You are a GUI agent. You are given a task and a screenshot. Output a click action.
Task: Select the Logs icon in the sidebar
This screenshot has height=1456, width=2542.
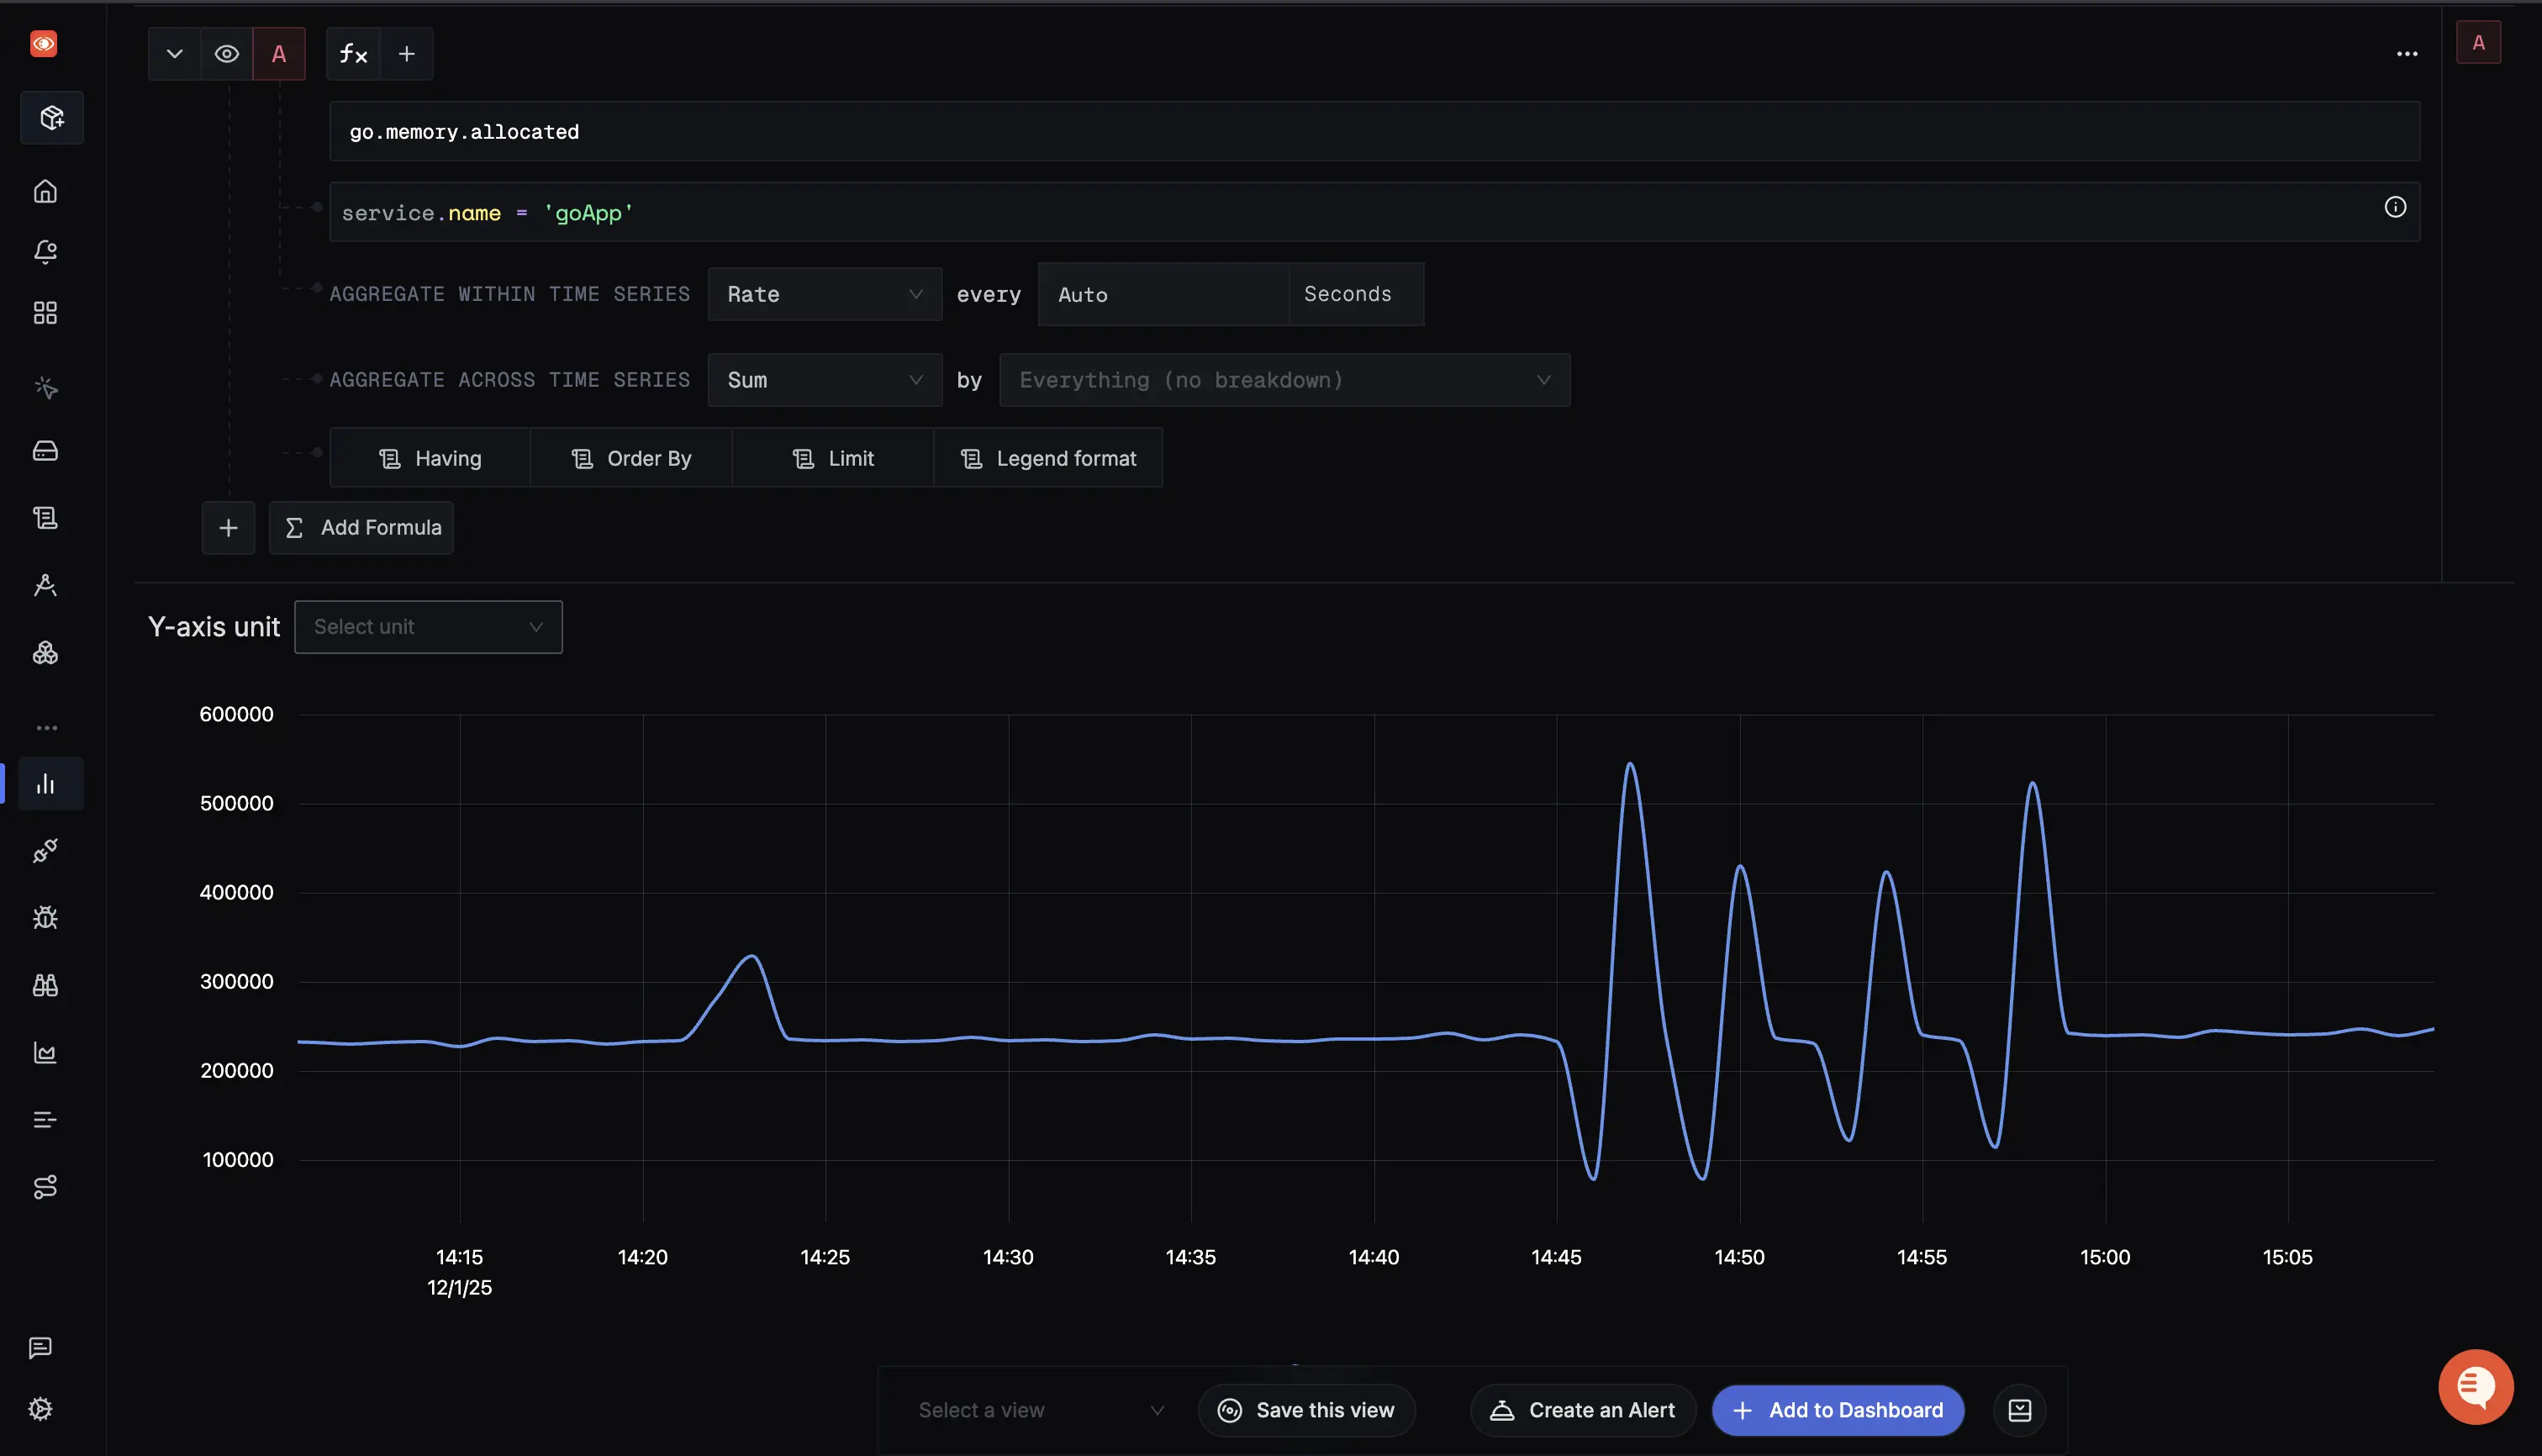[46, 518]
